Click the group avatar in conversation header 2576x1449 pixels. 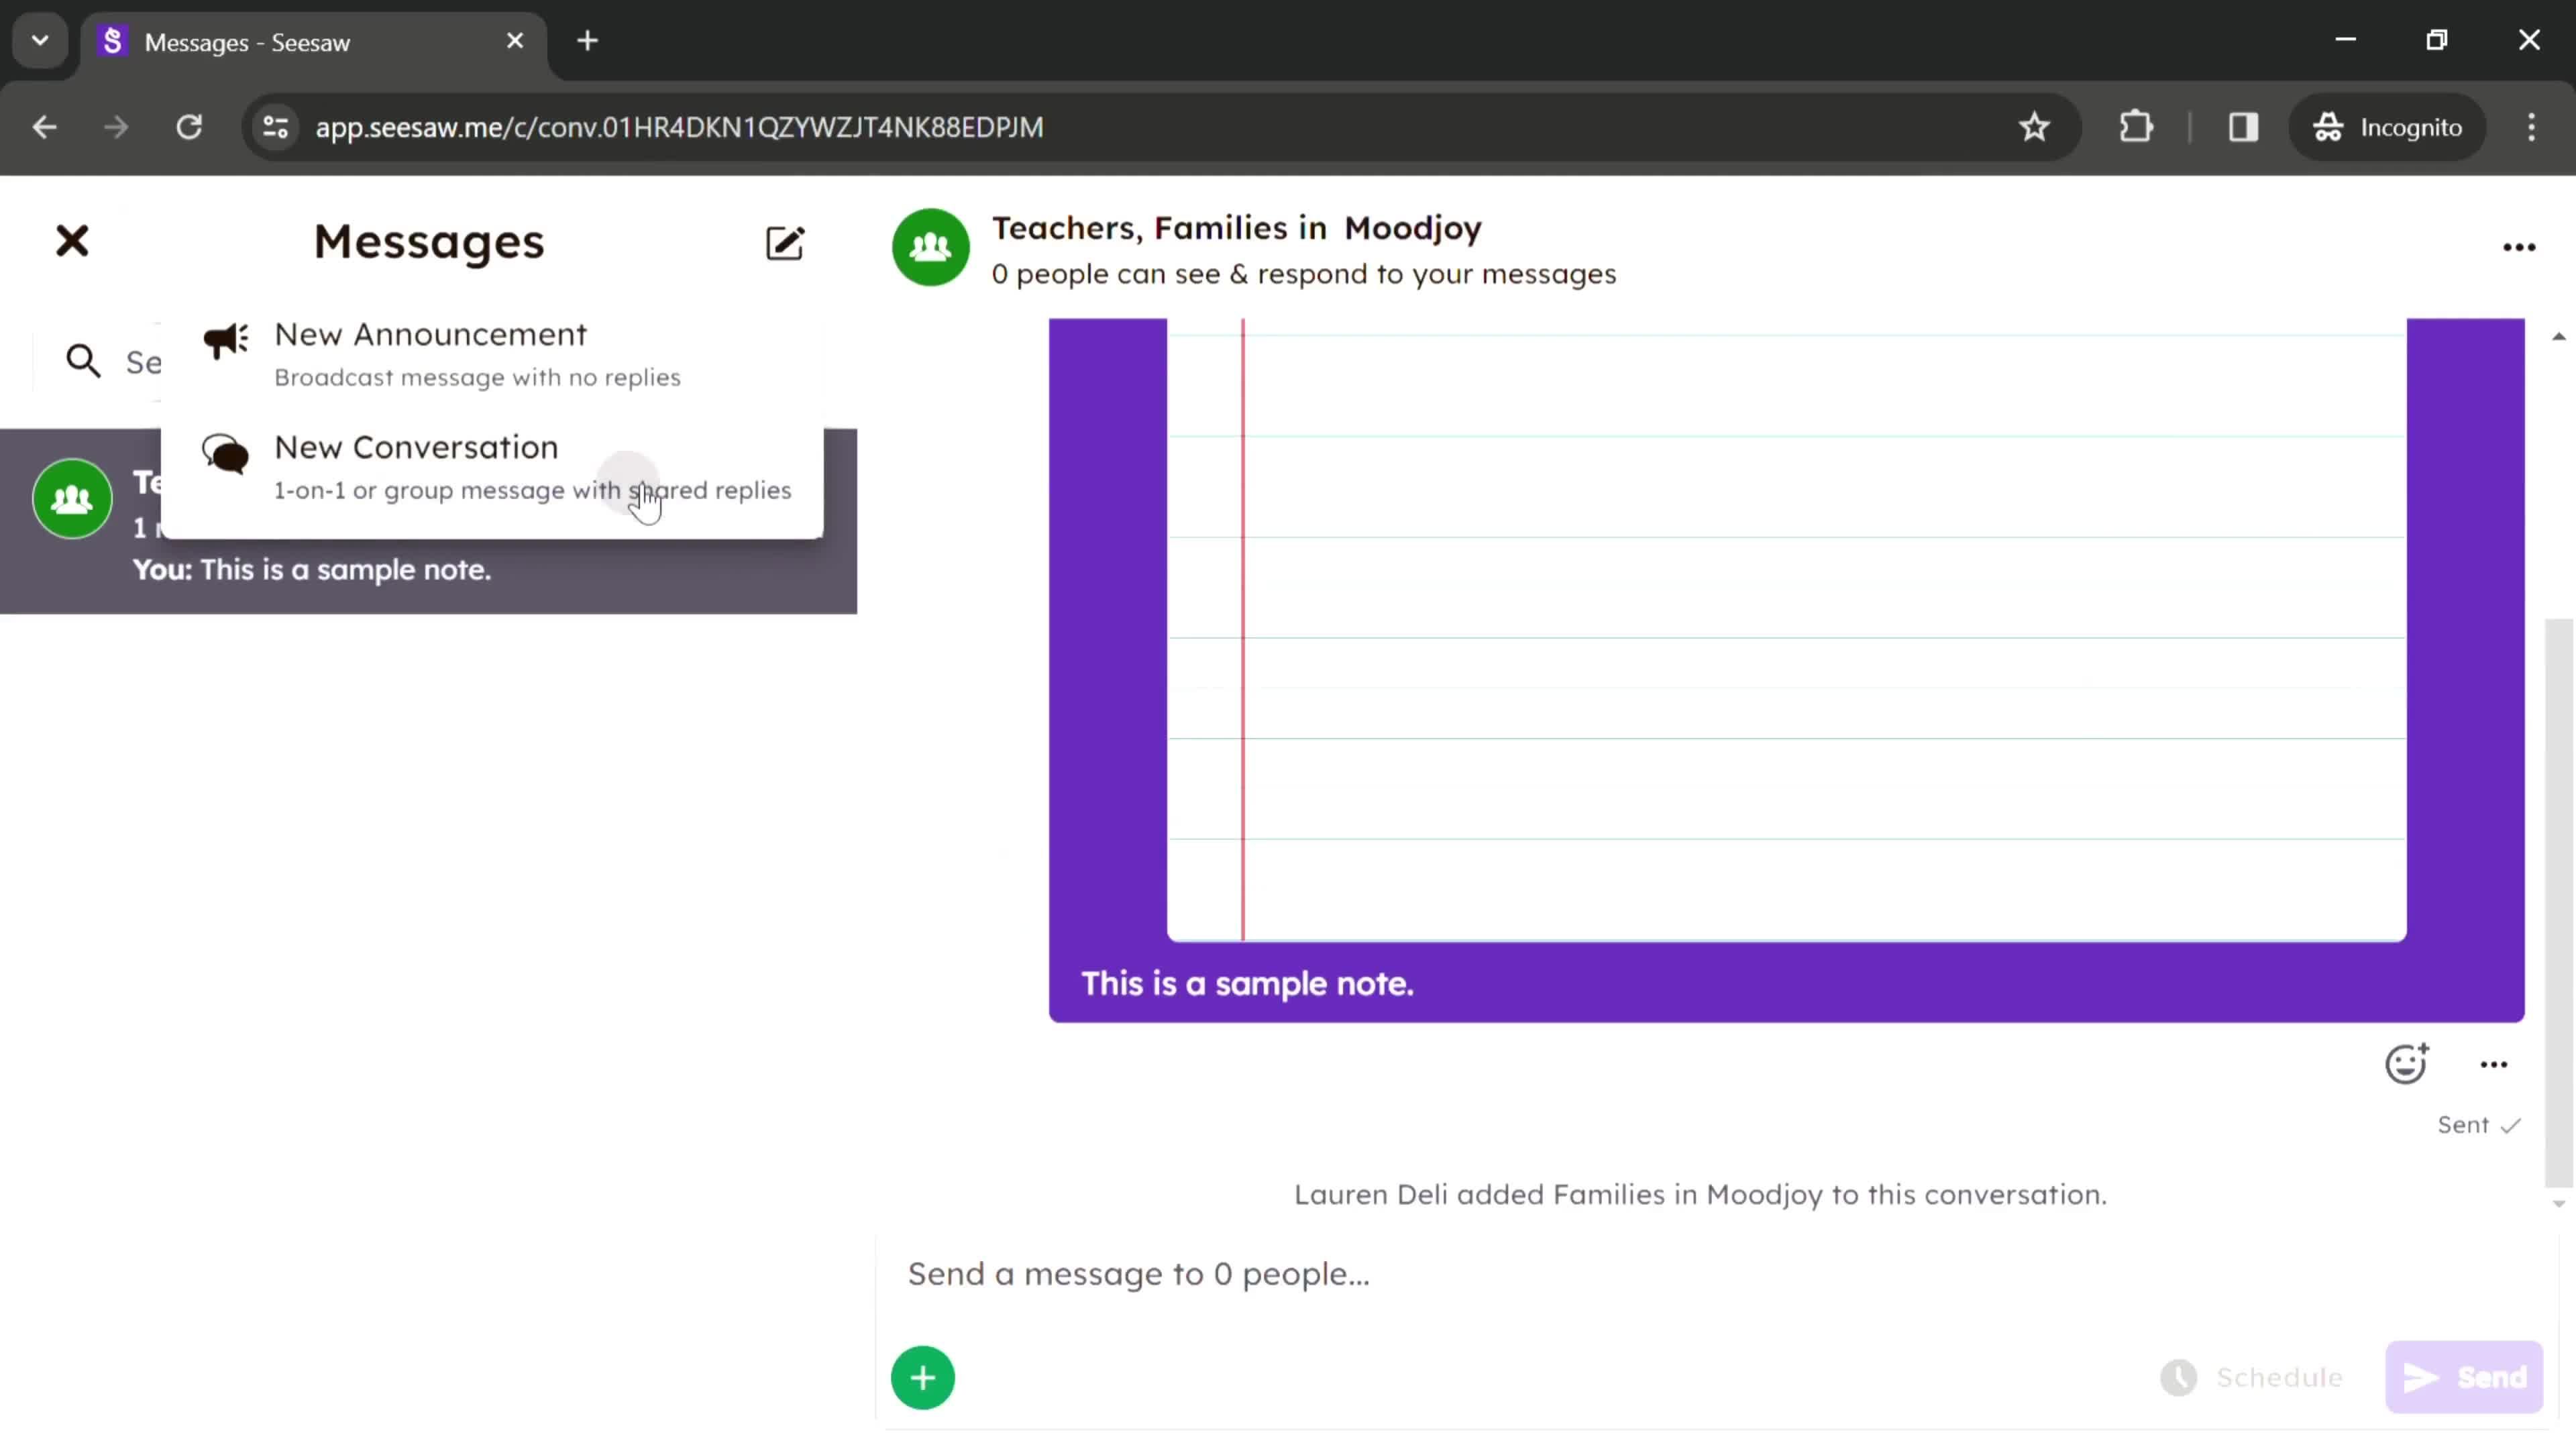click(x=931, y=247)
